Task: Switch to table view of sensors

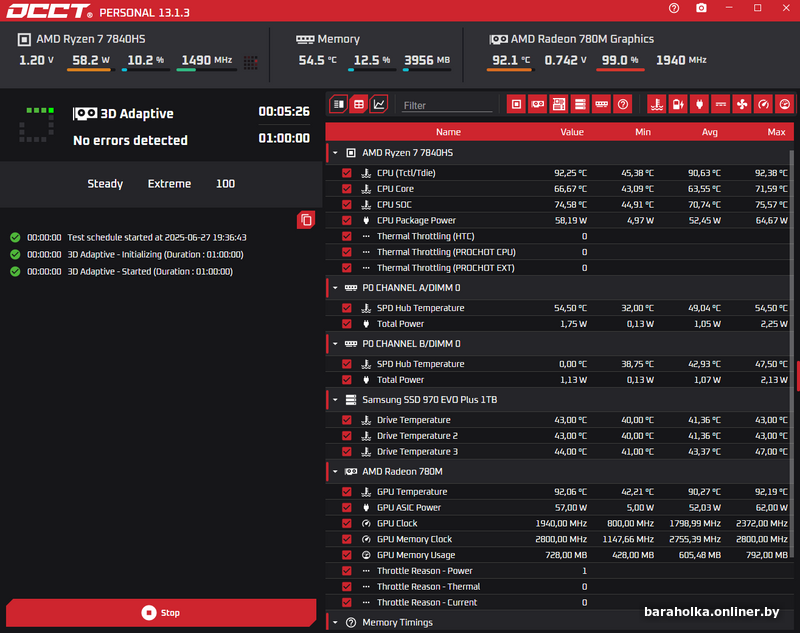Action: click(x=359, y=104)
